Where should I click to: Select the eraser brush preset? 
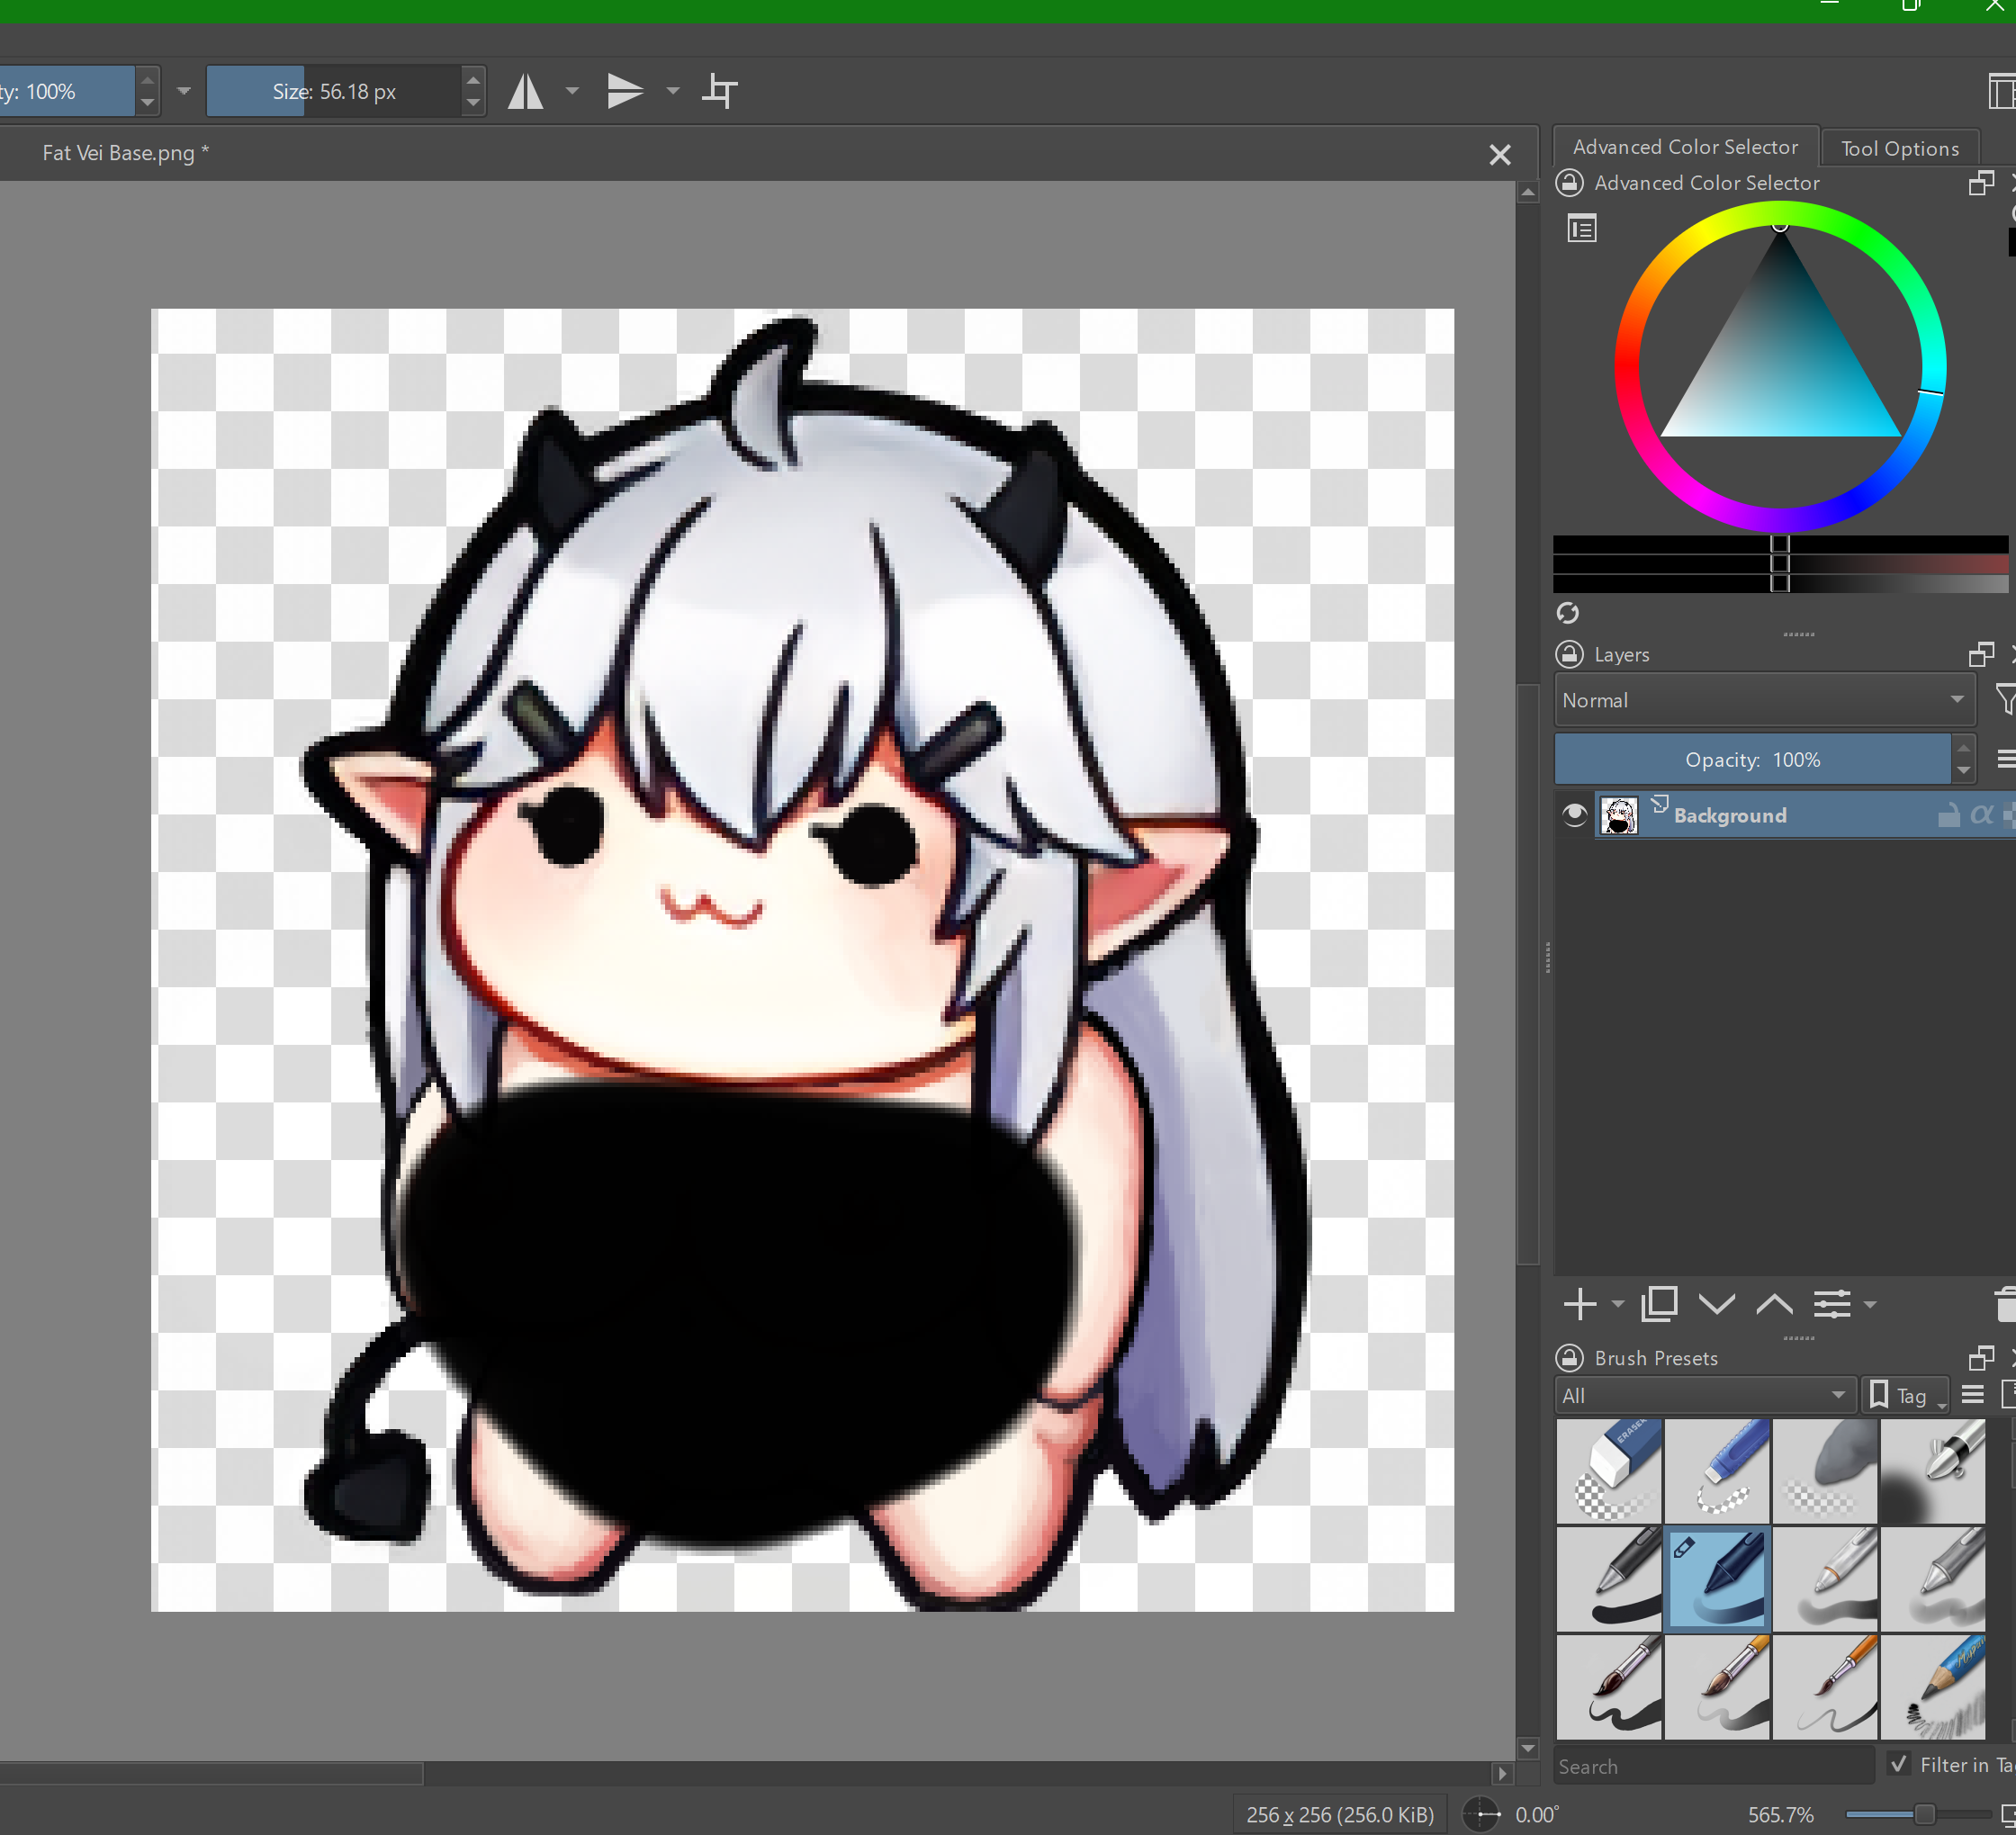(x=1609, y=1470)
